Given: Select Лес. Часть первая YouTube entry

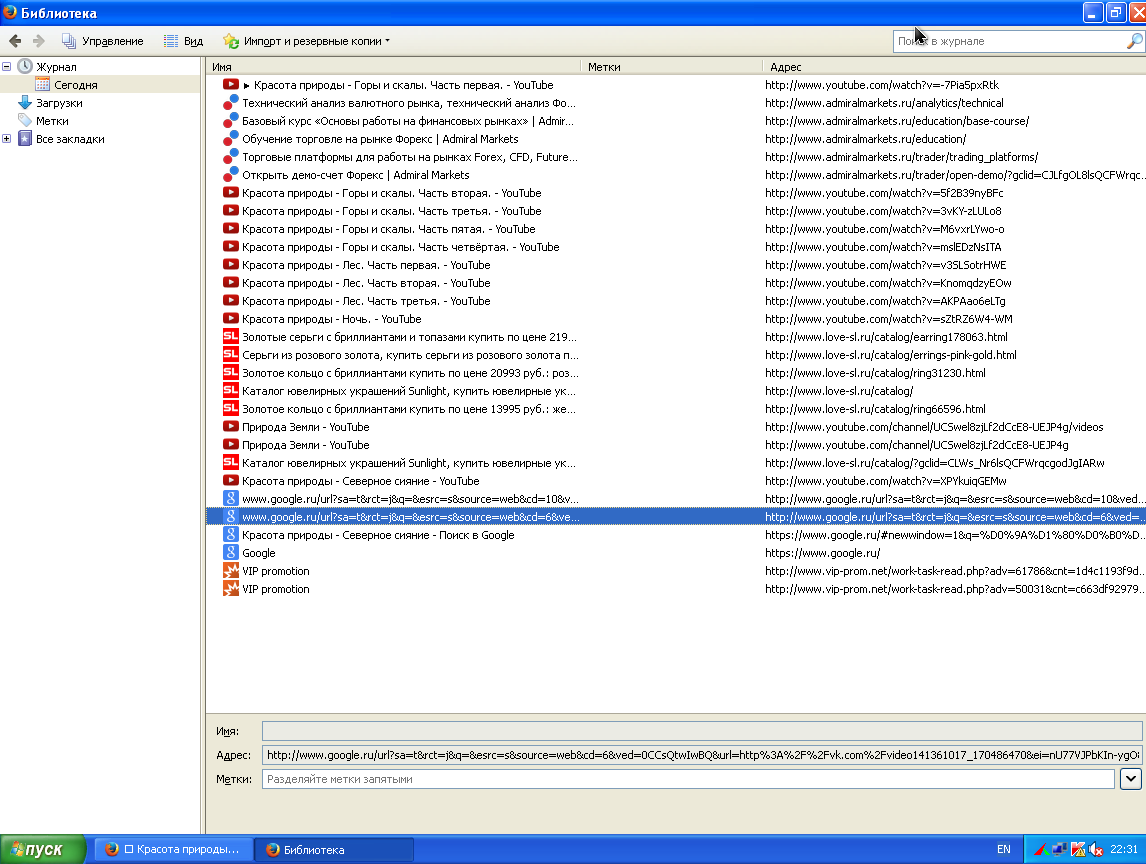Looking at the screenshot, I should point(366,265).
